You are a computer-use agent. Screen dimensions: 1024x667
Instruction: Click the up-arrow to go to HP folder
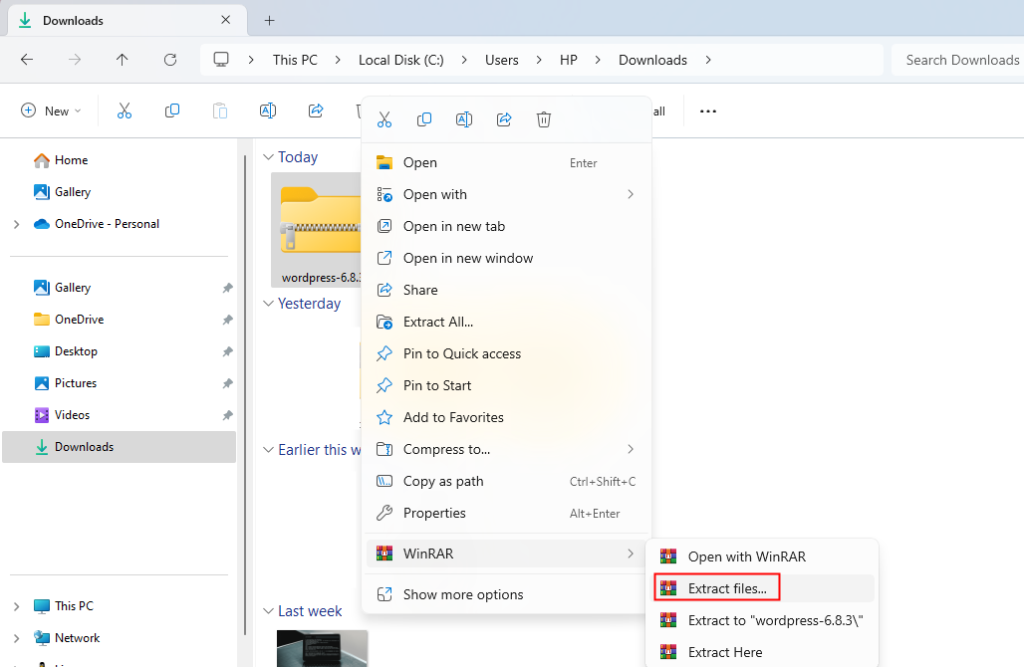122,59
